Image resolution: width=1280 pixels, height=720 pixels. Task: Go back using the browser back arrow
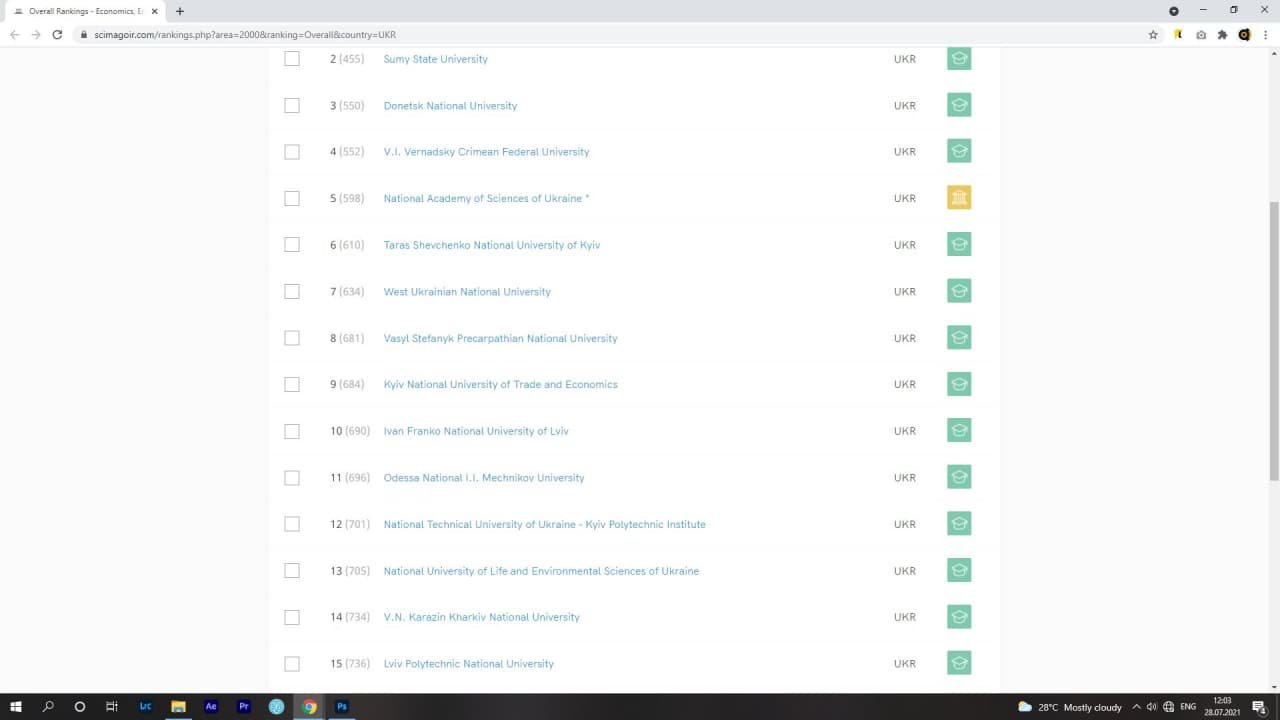coord(14,34)
